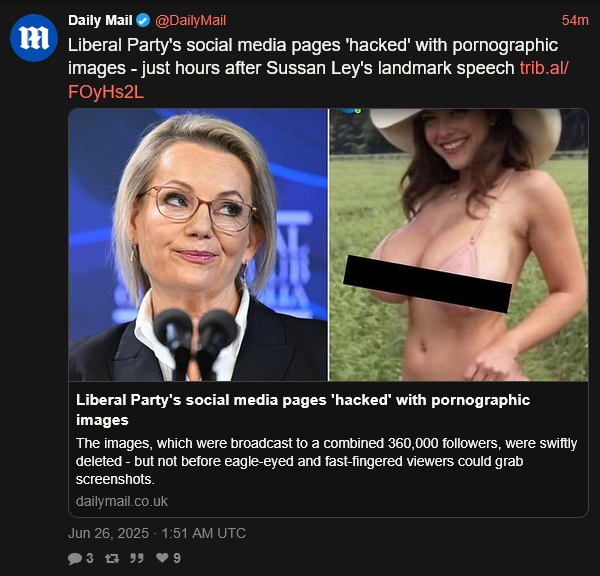Visit the @DailyMail handle link
The height and width of the screenshot is (576, 600).
(x=191, y=20)
